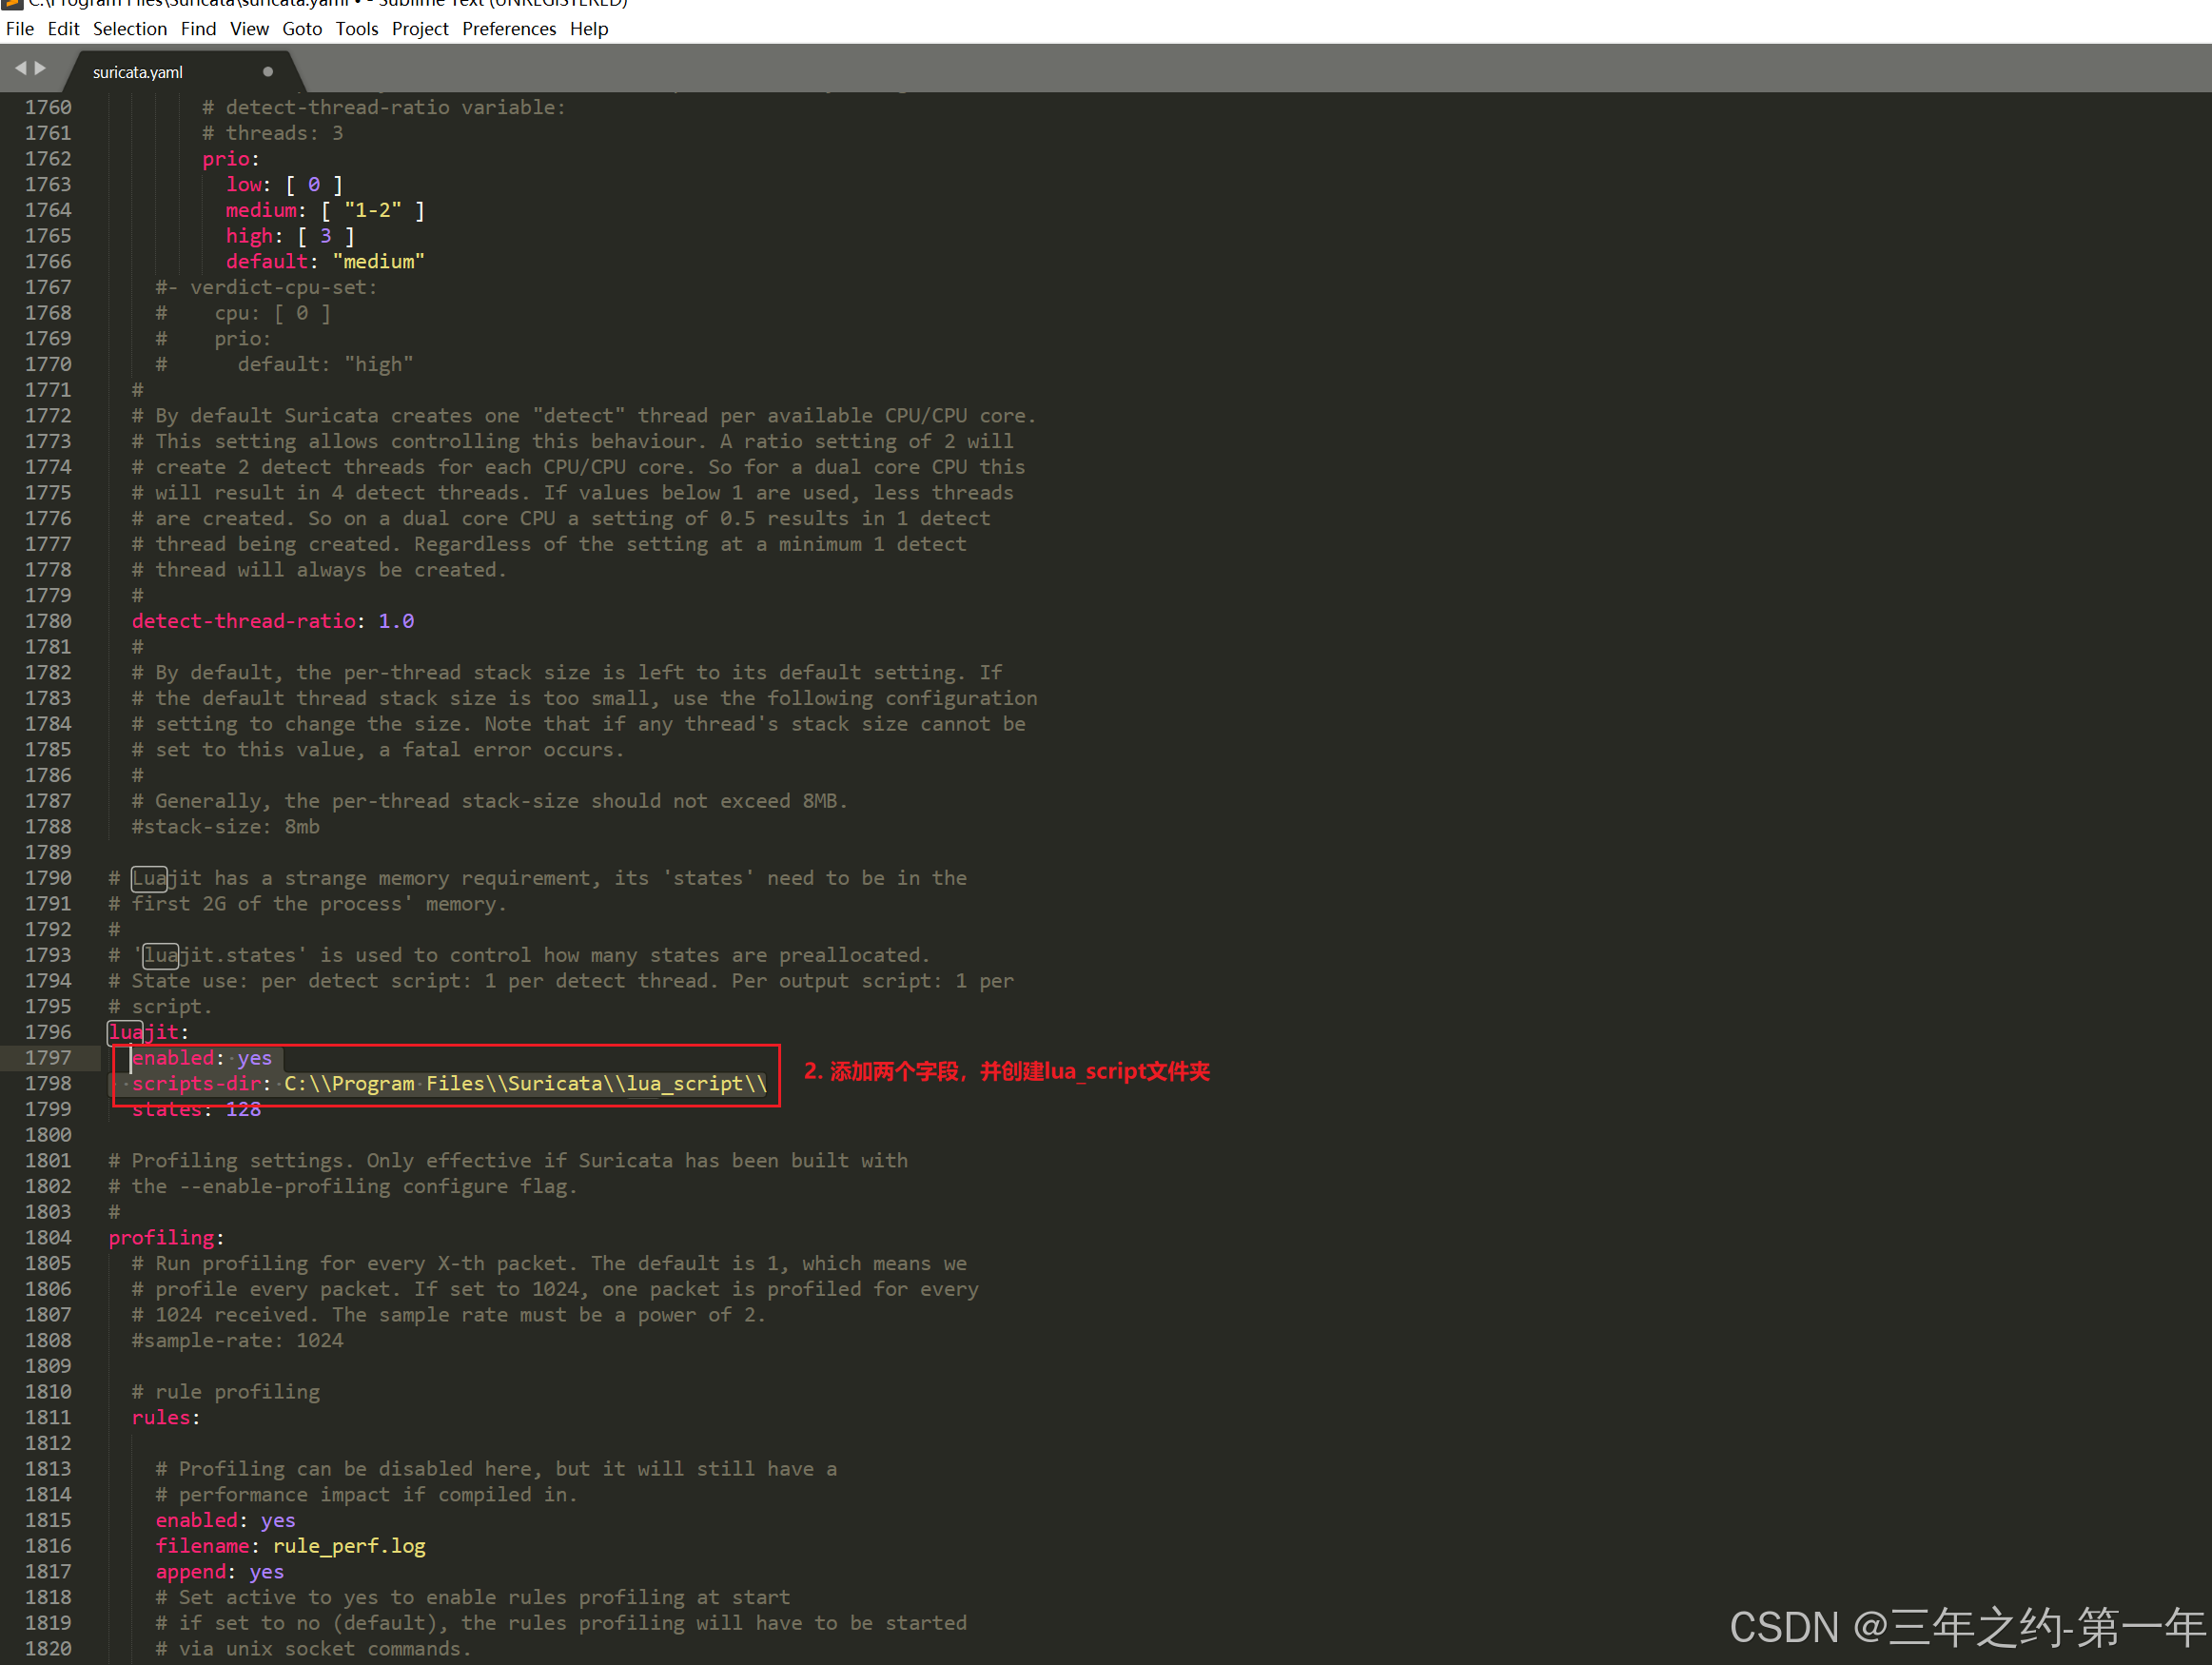Open the Help menu
This screenshot has width=2212, height=1665.
point(589,29)
